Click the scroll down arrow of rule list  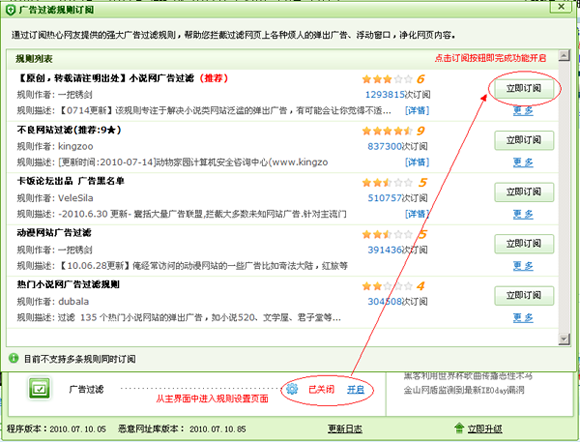point(564,339)
